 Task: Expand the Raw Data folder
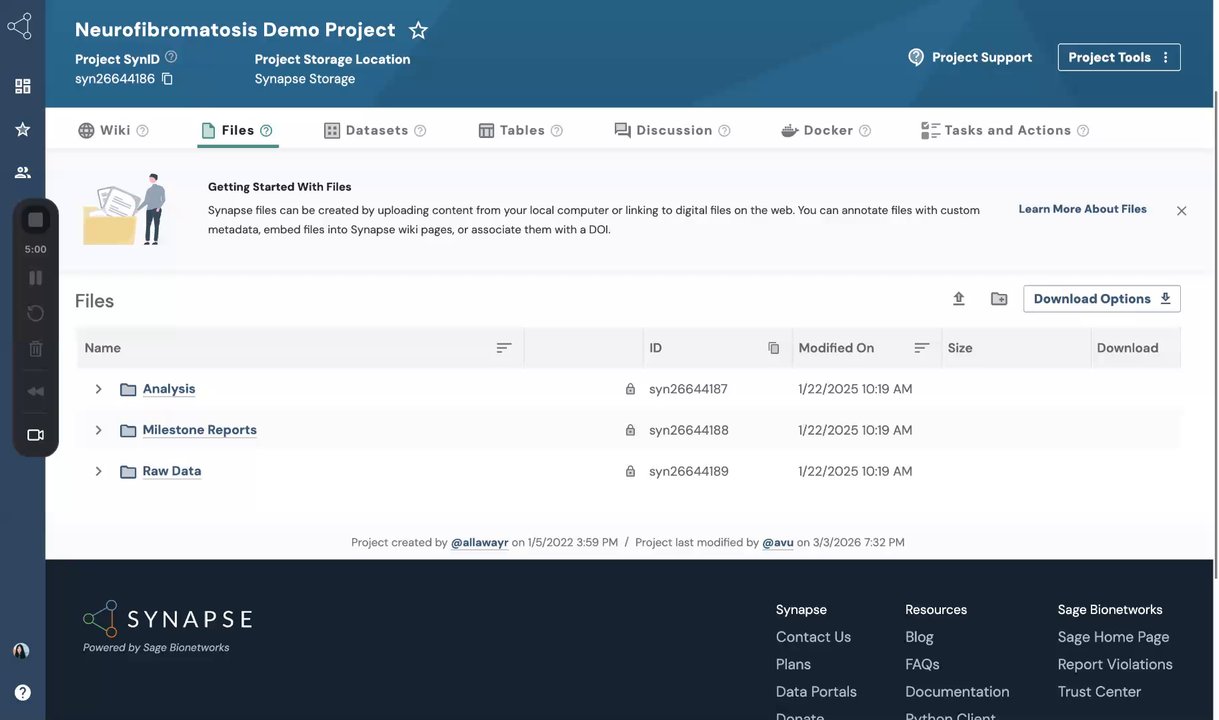[x=98, y=471]
